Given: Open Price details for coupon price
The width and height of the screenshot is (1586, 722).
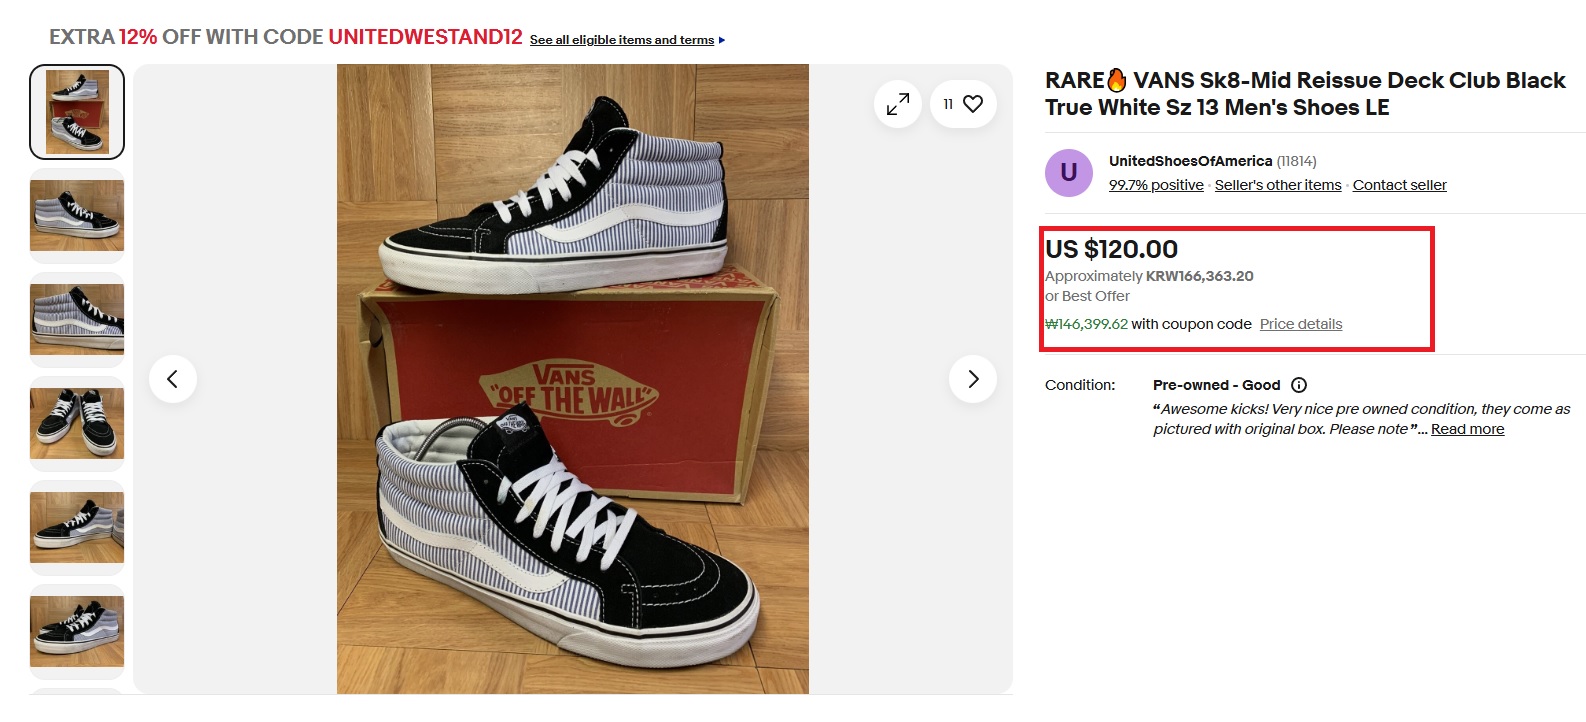Looking at the screenshot, I should point(1300,324).
